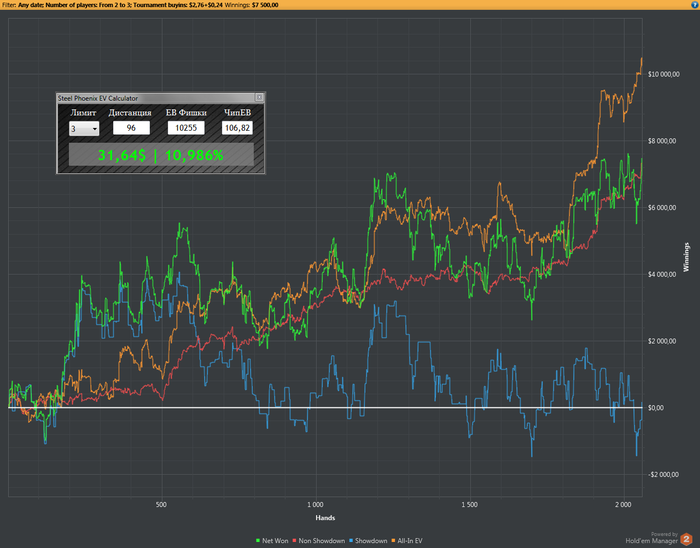Close the Steel Phoenix EV Calculator window
The height and width of the screenshot is (548, 700).
coord(259,97)
